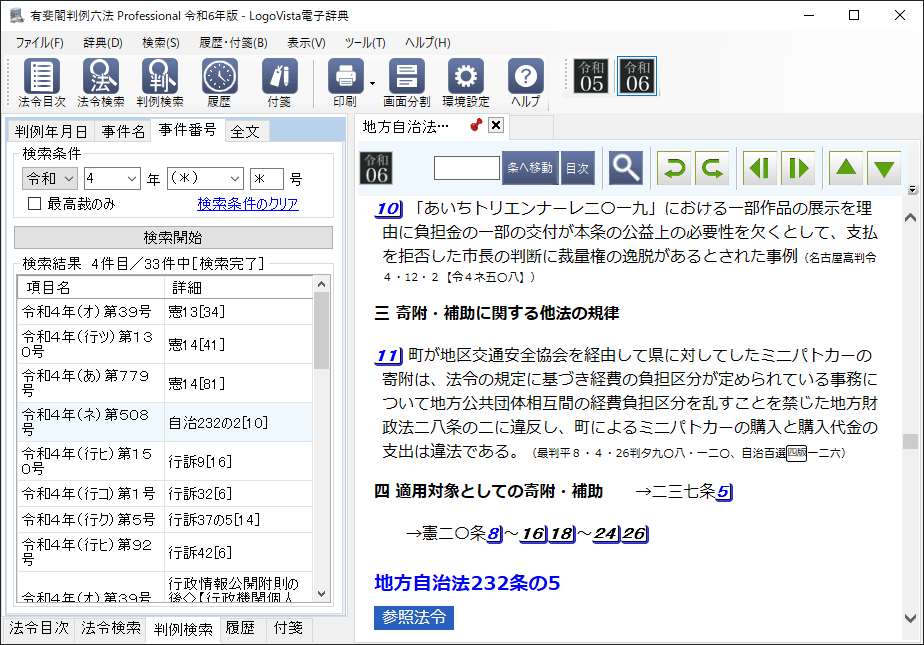Click the 法令検索 toolbar icon
The width and height of the screenshot is (924, 645).
pyautogui.click(x=101, y=78)
